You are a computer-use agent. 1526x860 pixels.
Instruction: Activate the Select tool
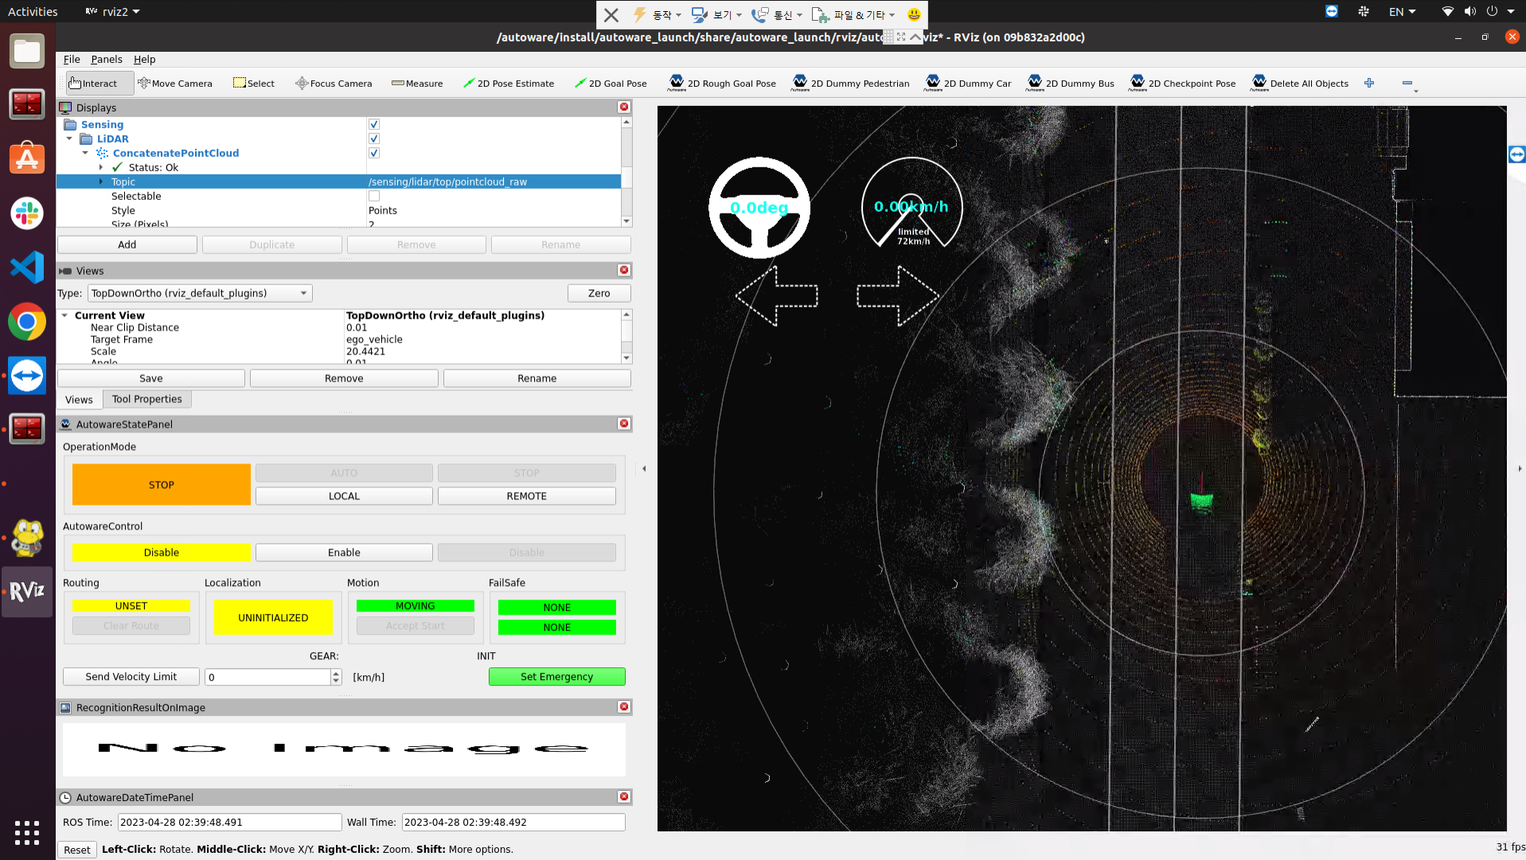[x=254, y=83]
